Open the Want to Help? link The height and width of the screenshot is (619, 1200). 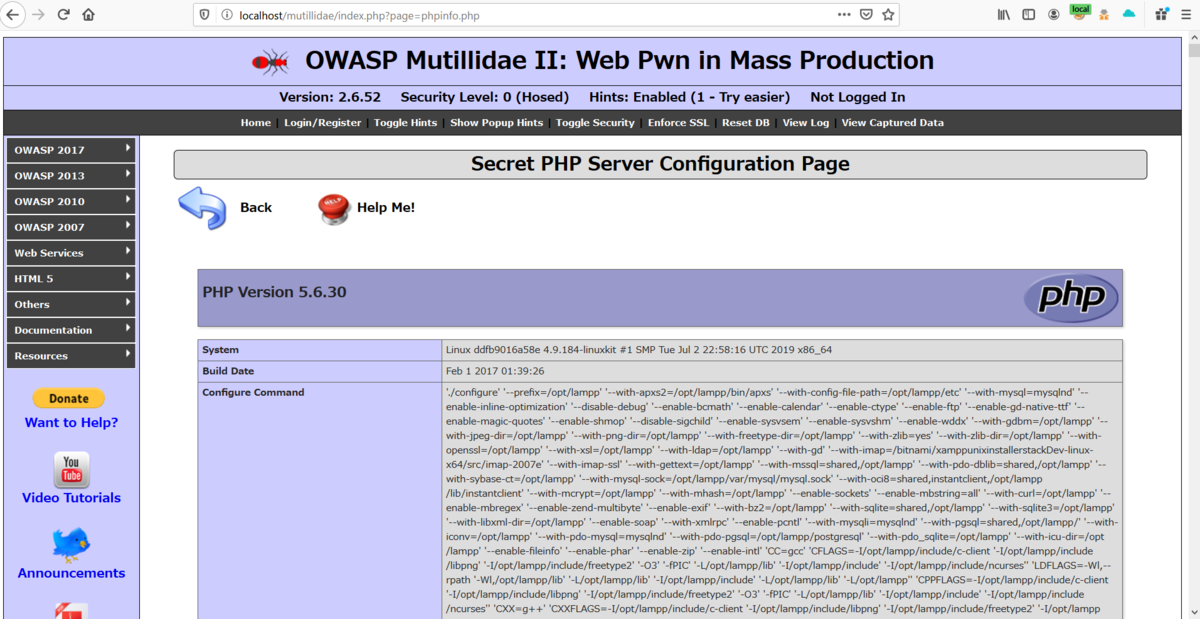(x=71, y=423)
